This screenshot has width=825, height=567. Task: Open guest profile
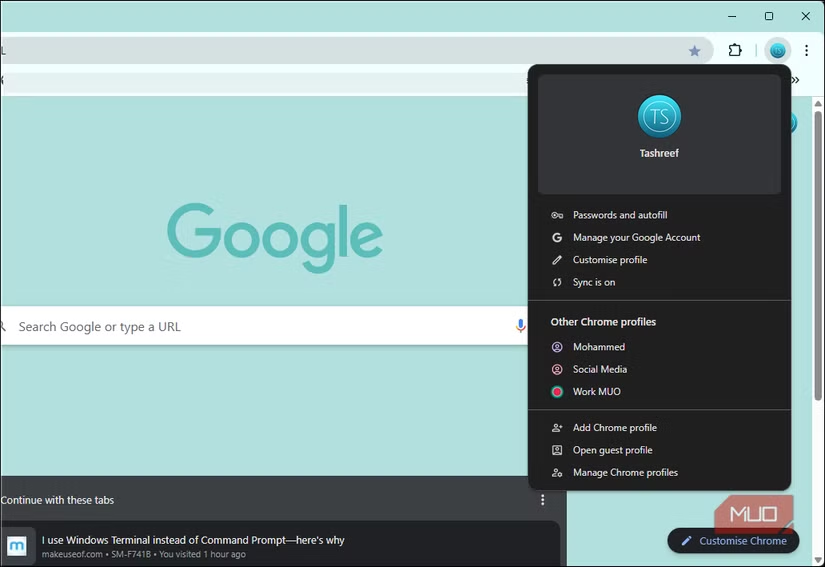tap(612, 450)
